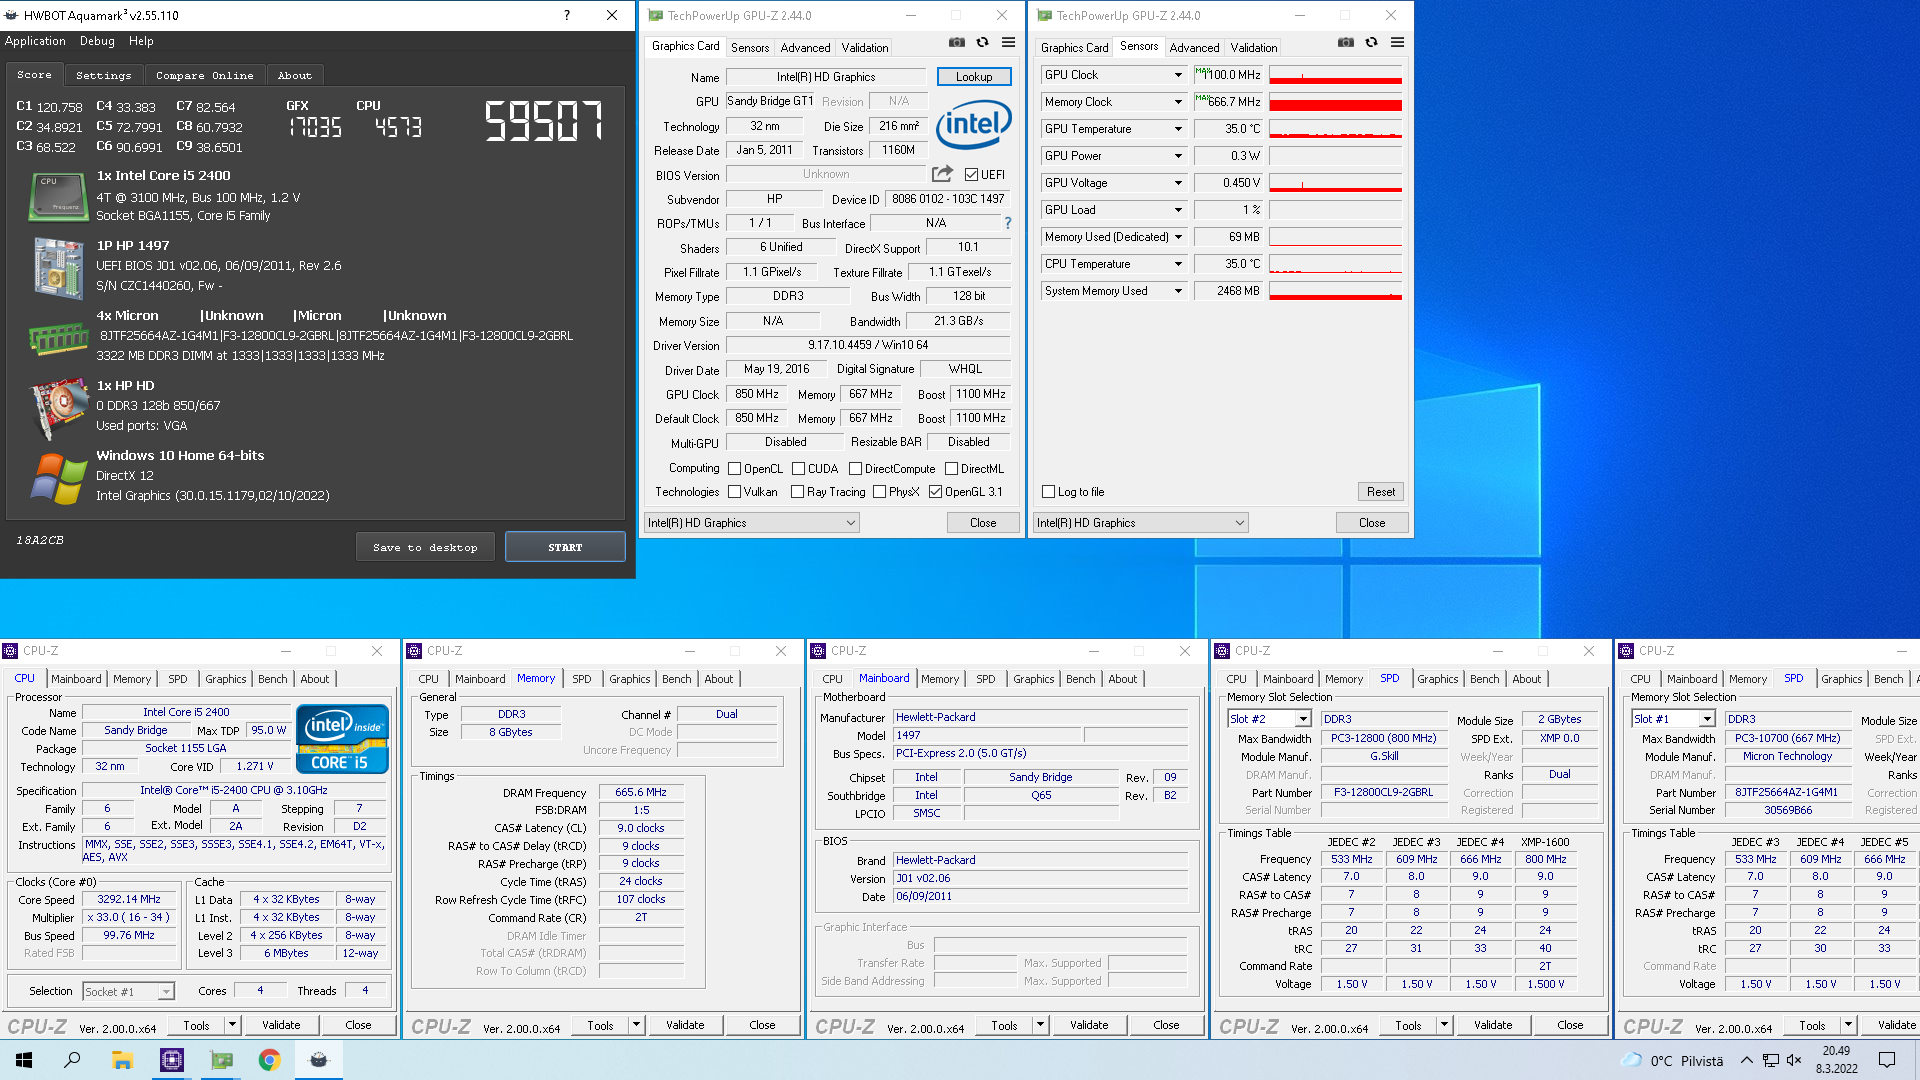Open Validation tab in left GPU-Z

tap(865, 48)
